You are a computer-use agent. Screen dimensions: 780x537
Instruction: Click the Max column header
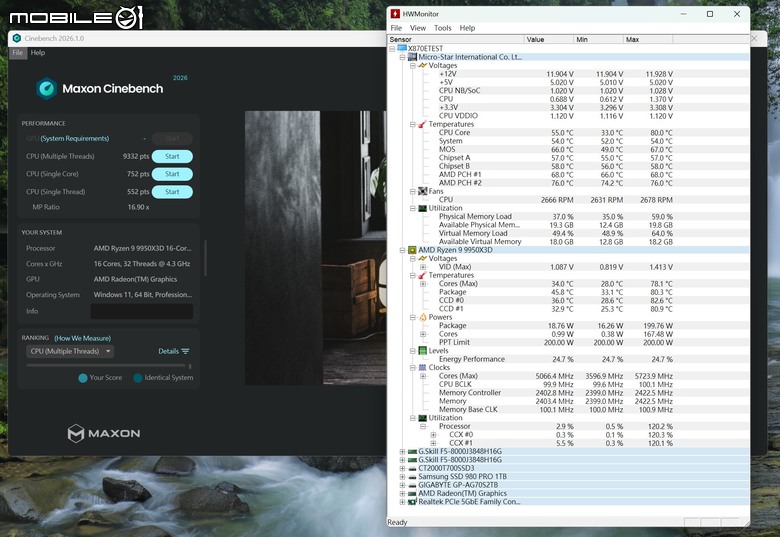648,39
